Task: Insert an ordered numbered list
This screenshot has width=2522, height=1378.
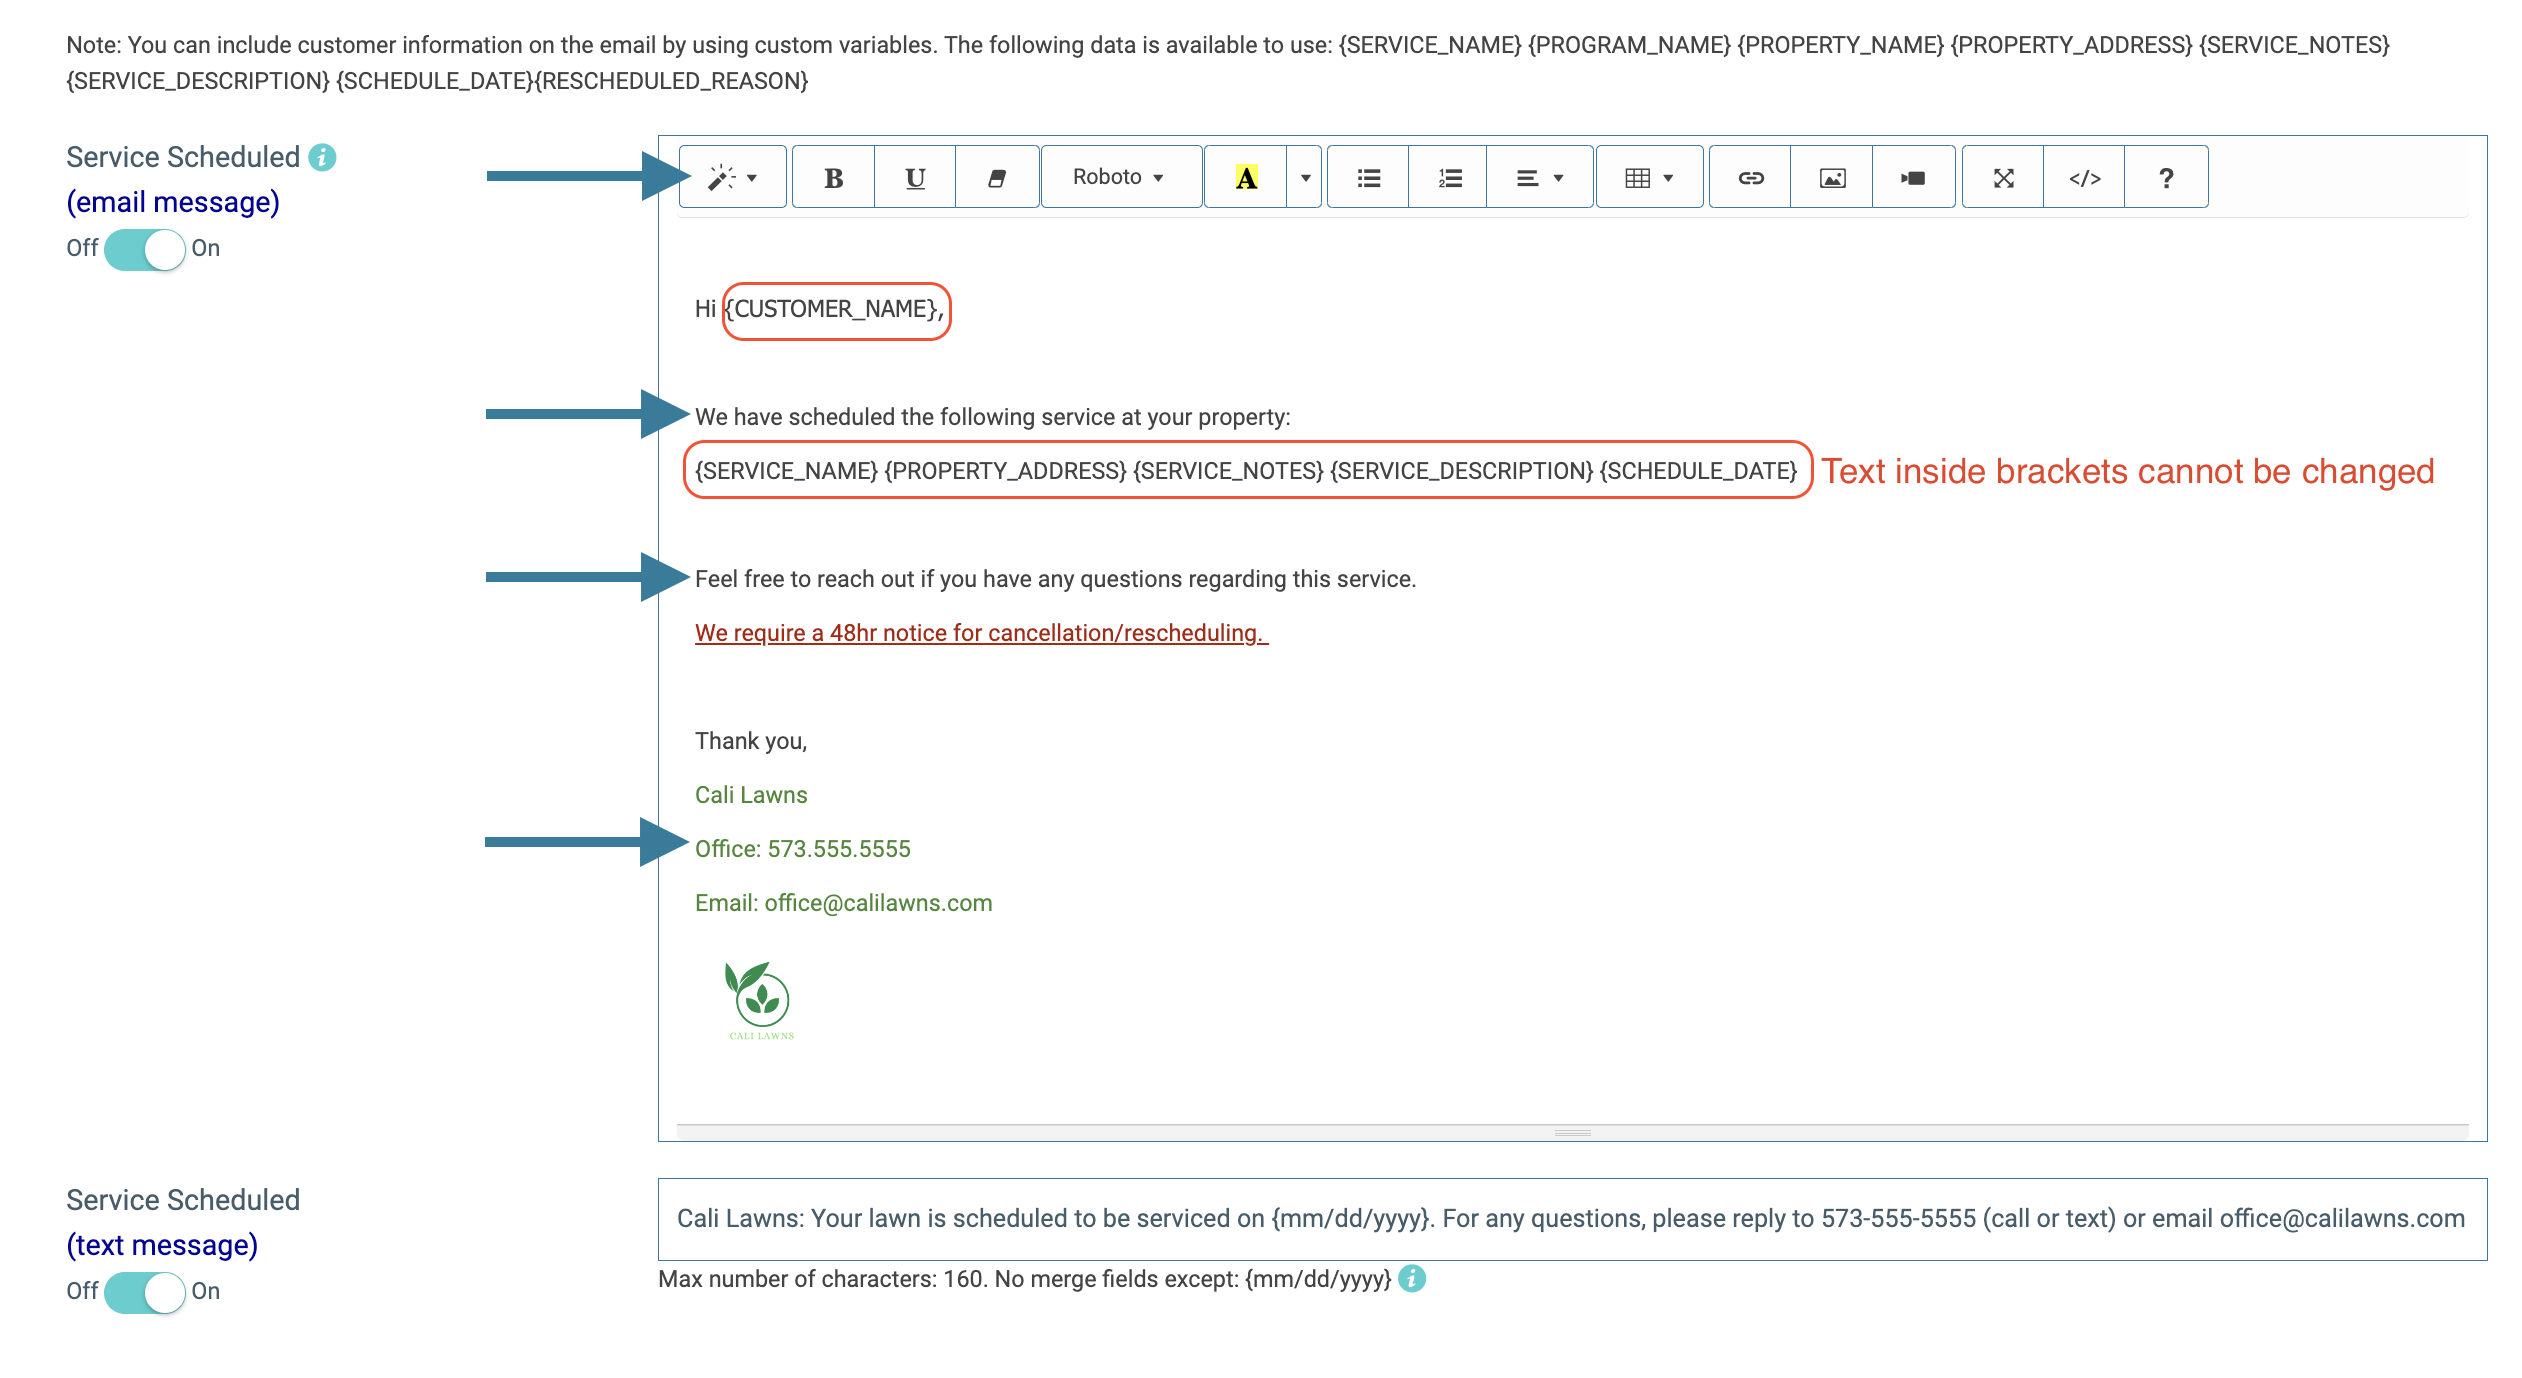Action: tap(1448, 178)
